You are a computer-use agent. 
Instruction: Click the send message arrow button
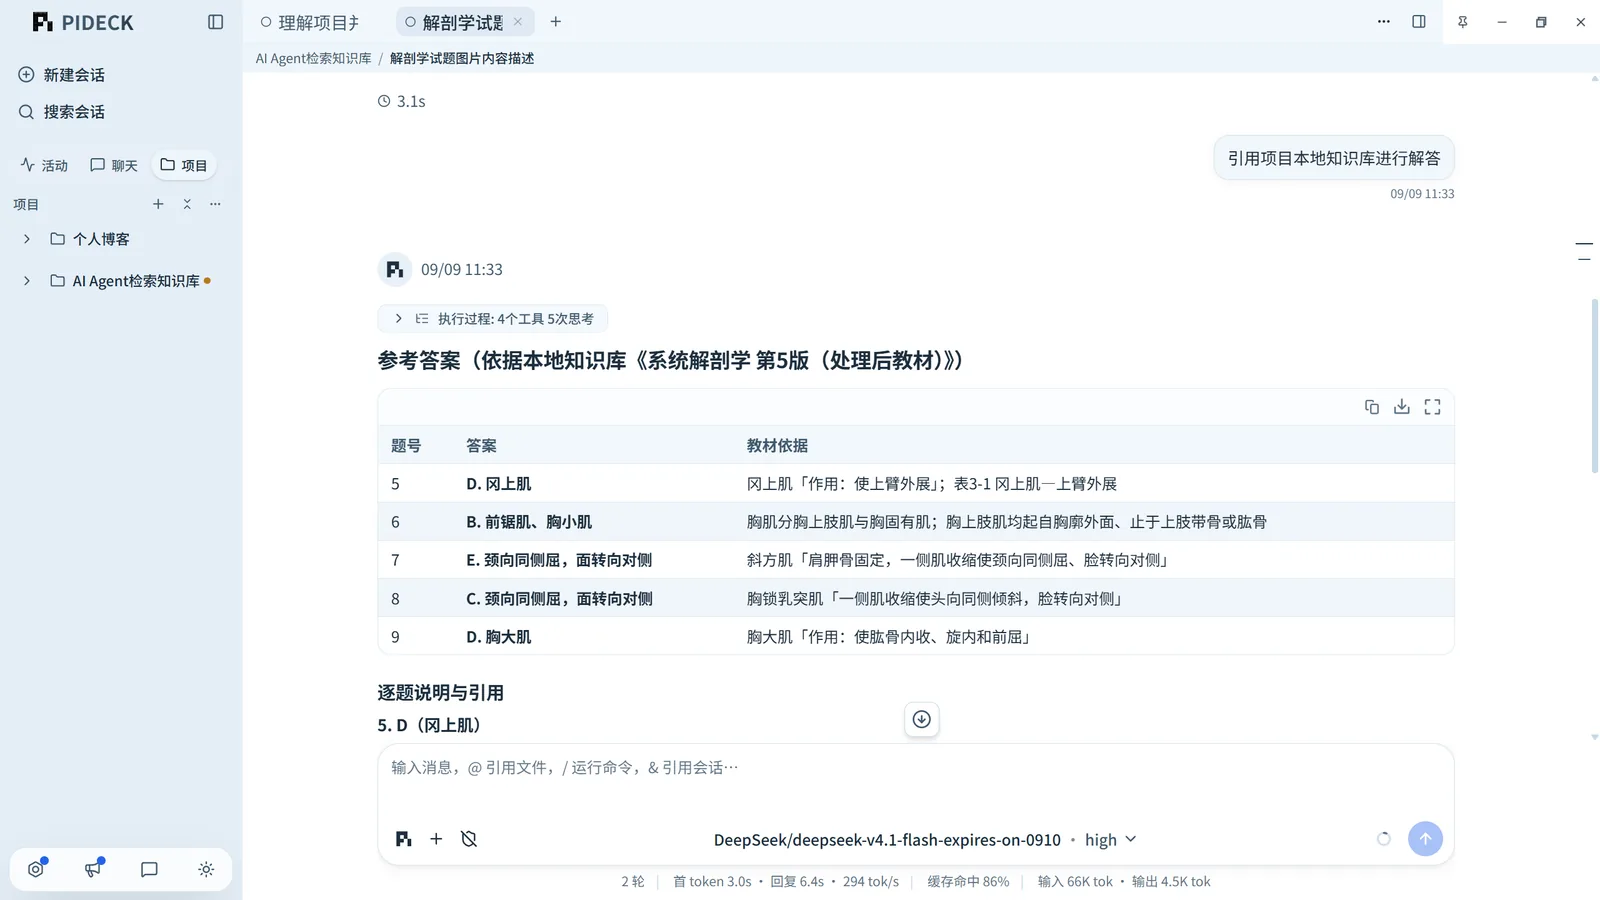click(x=1426, y=839)
